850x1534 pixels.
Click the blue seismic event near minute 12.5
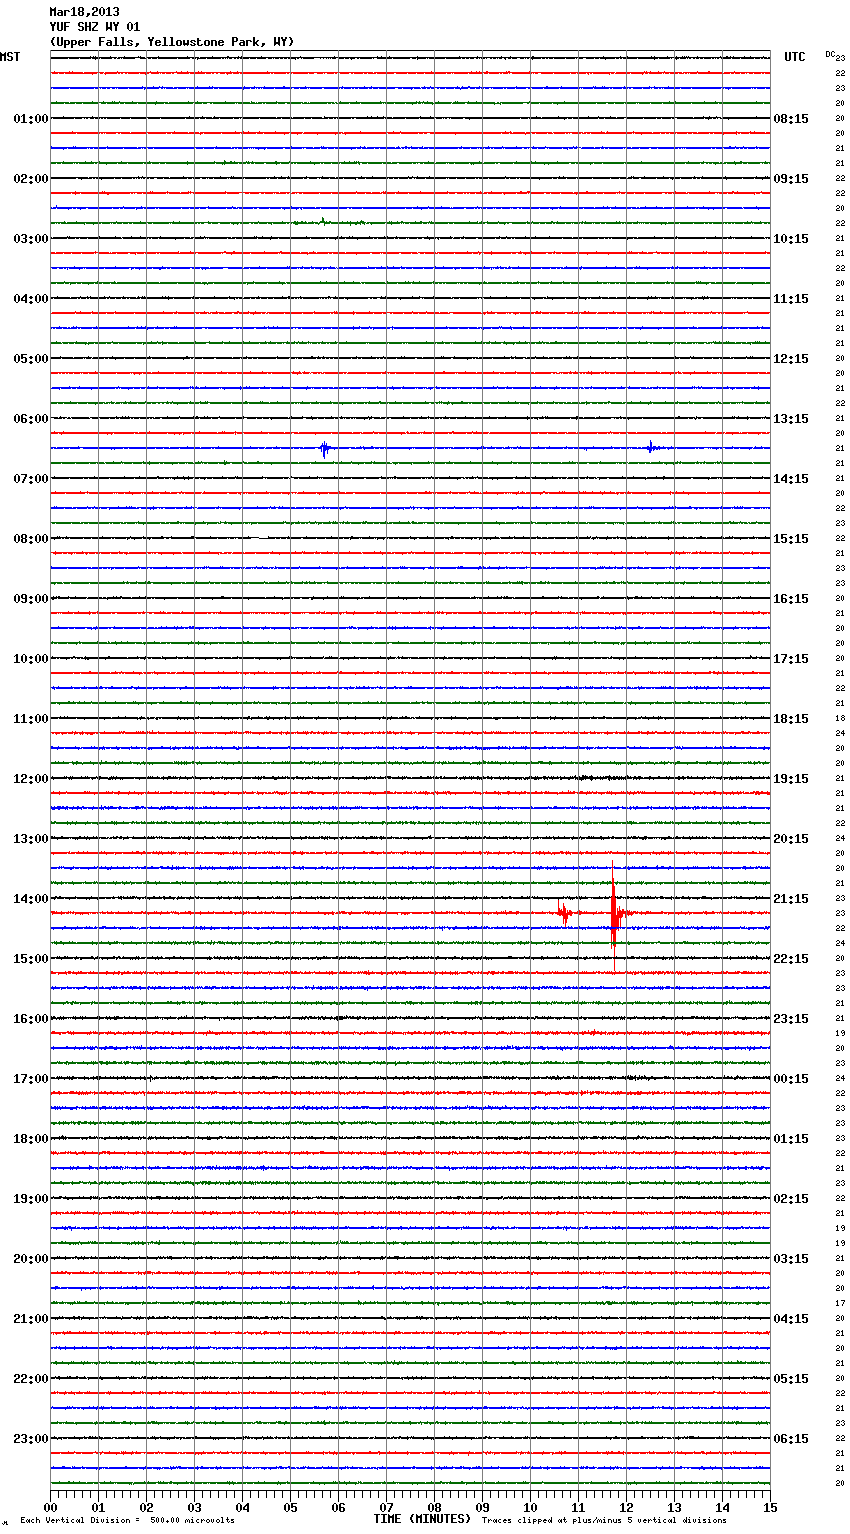point(652,448)
